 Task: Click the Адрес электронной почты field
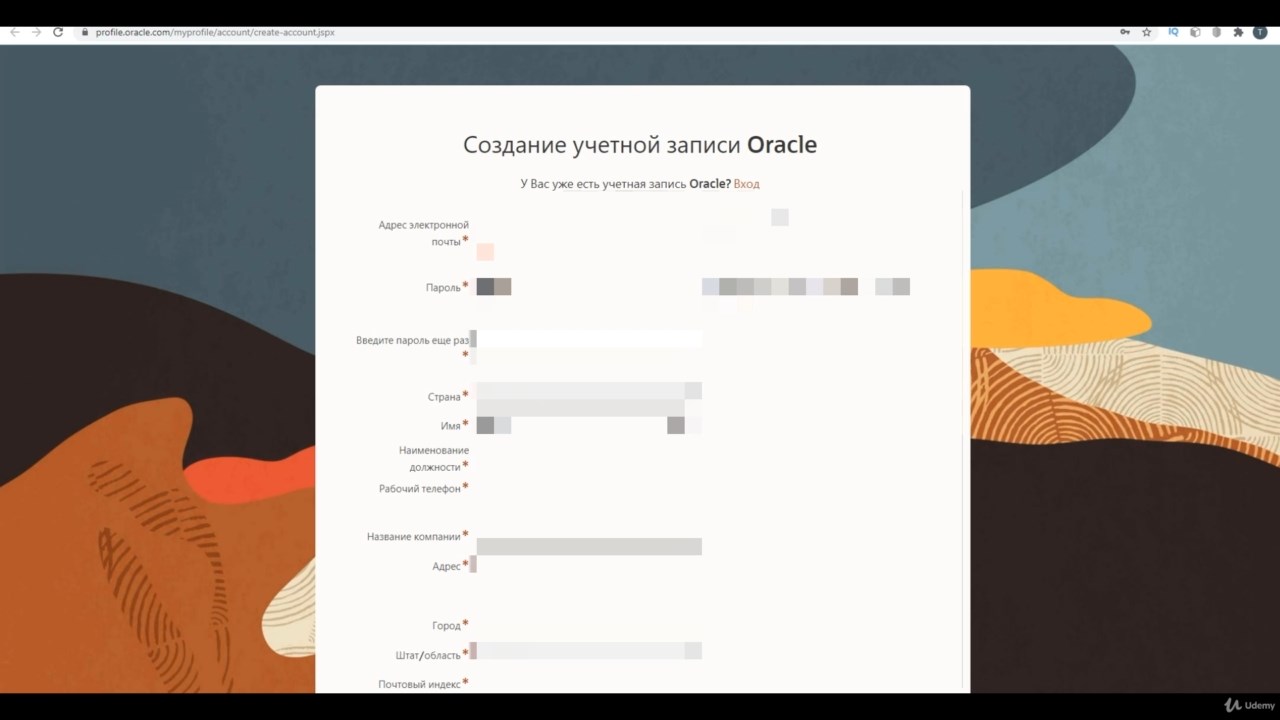click(588, 234)
